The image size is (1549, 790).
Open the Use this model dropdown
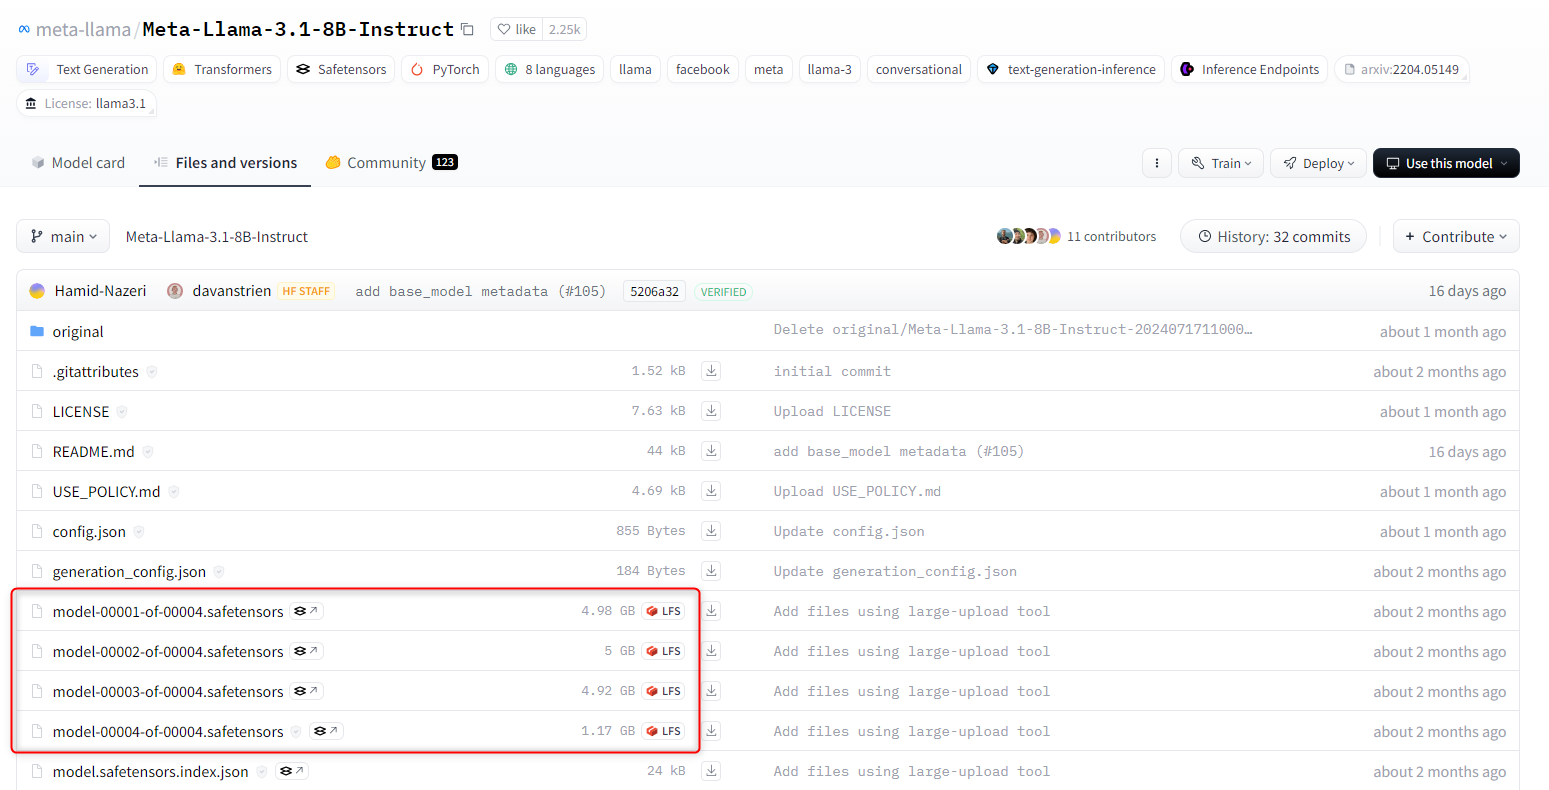pos(1446,163)
